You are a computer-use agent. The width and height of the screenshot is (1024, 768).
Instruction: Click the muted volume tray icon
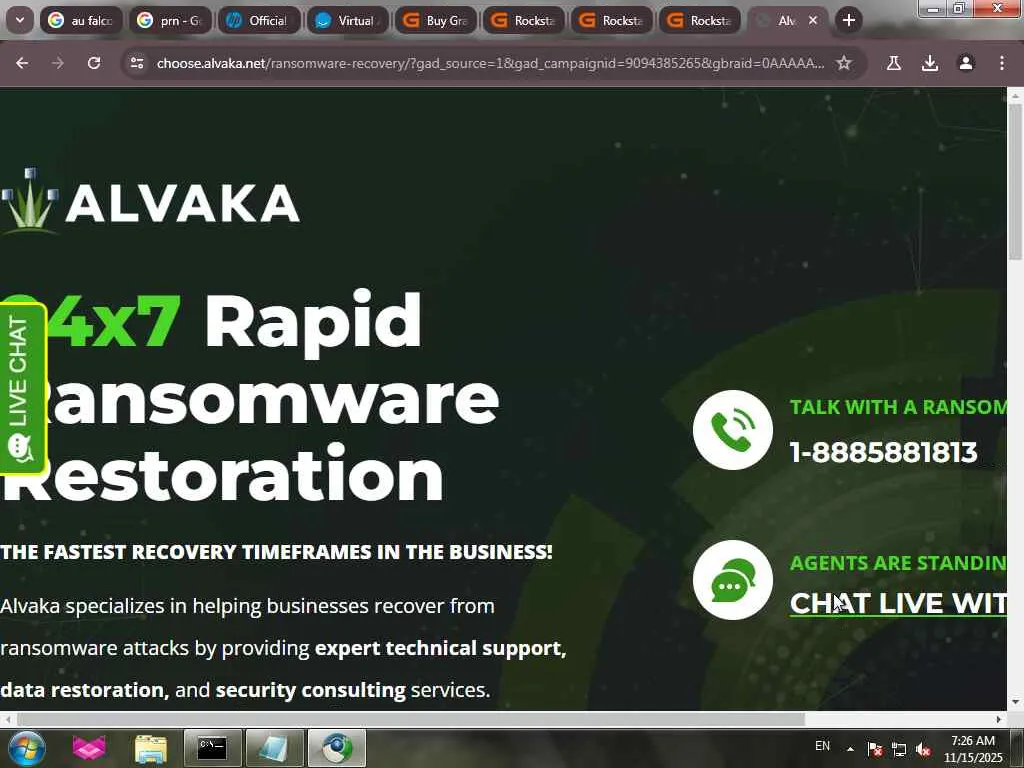[x=923, y=749]
